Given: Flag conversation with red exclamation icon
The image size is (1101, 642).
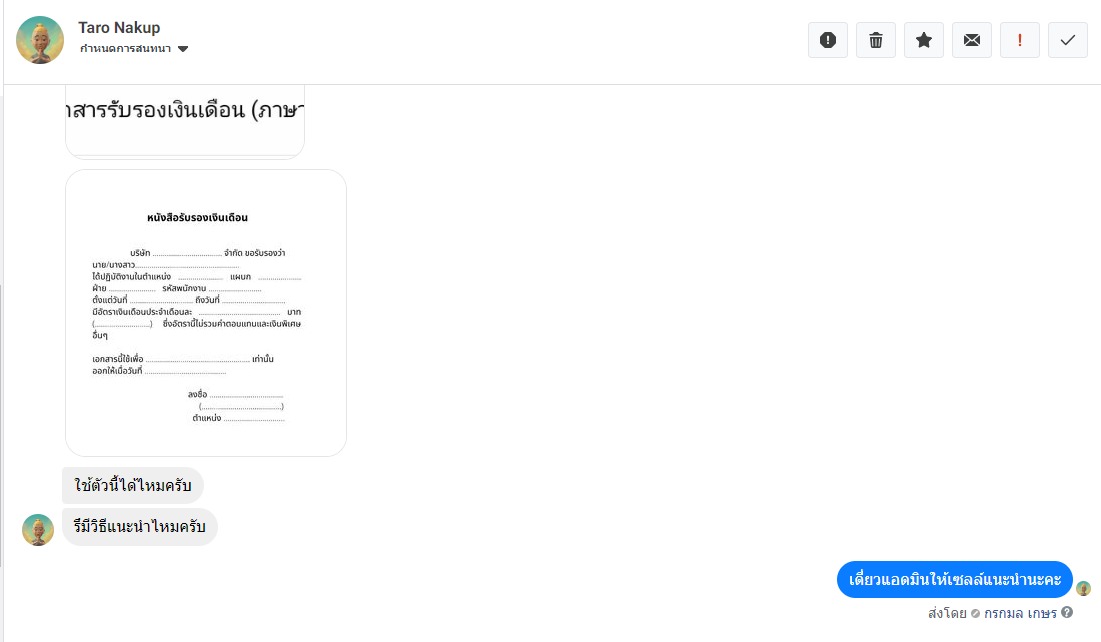Looking at the screenshot, I should click(1019, 40).
